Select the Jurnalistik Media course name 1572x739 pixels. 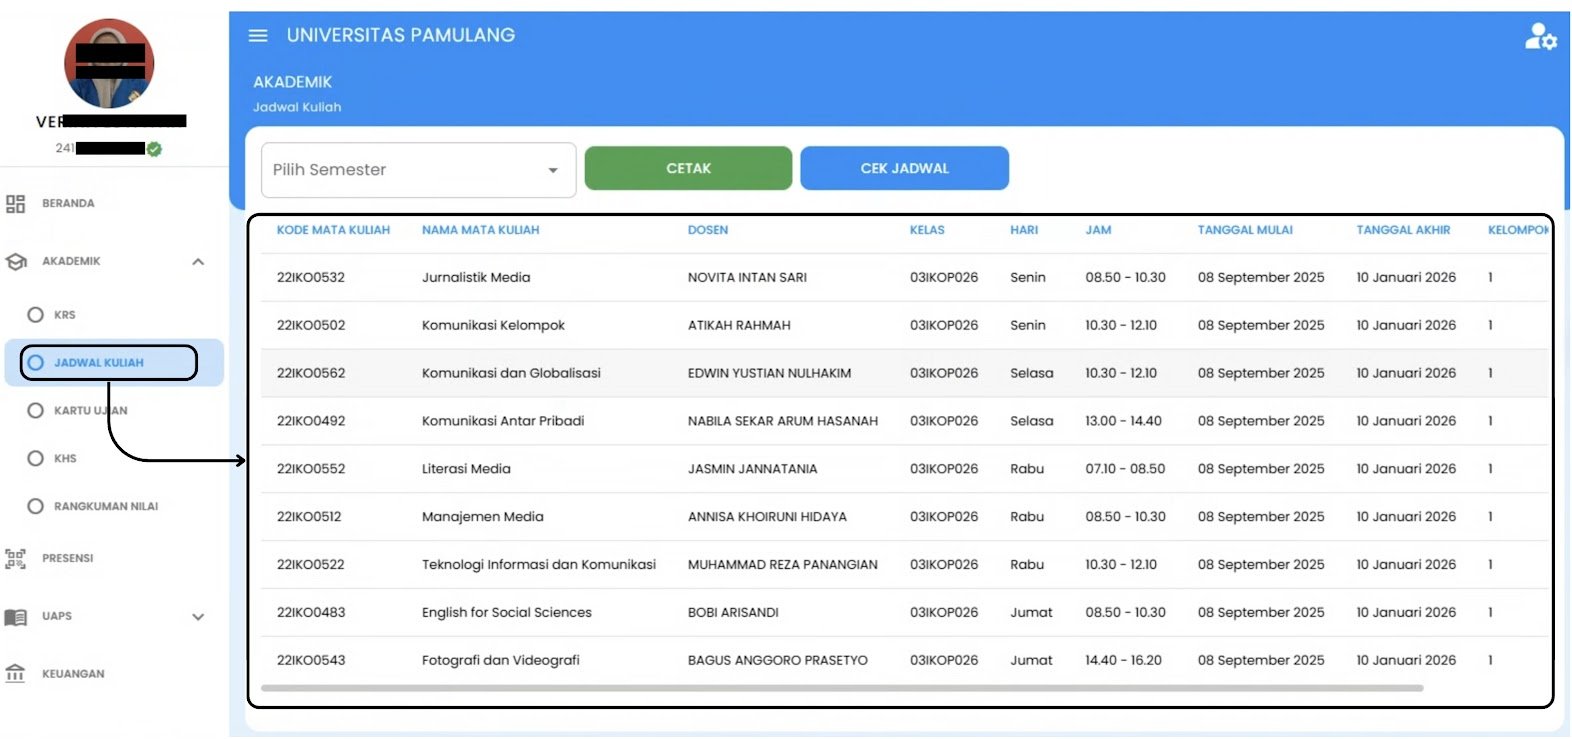476,278
